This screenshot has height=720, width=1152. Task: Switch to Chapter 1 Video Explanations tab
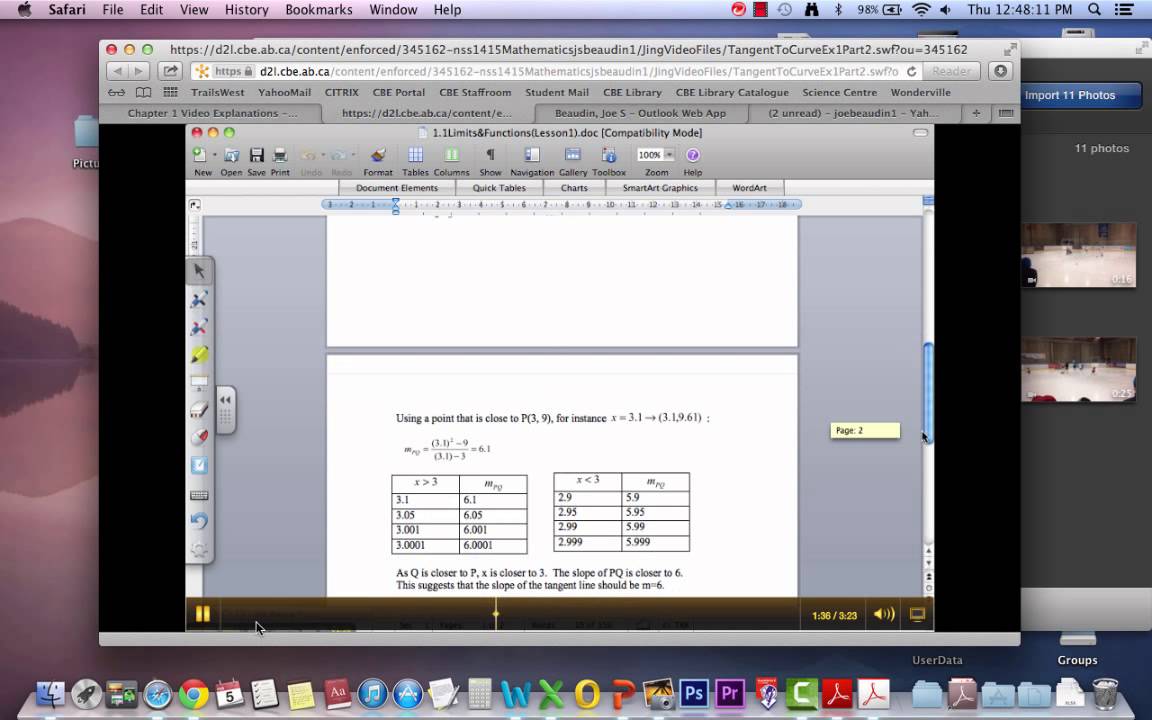point(212,113)
